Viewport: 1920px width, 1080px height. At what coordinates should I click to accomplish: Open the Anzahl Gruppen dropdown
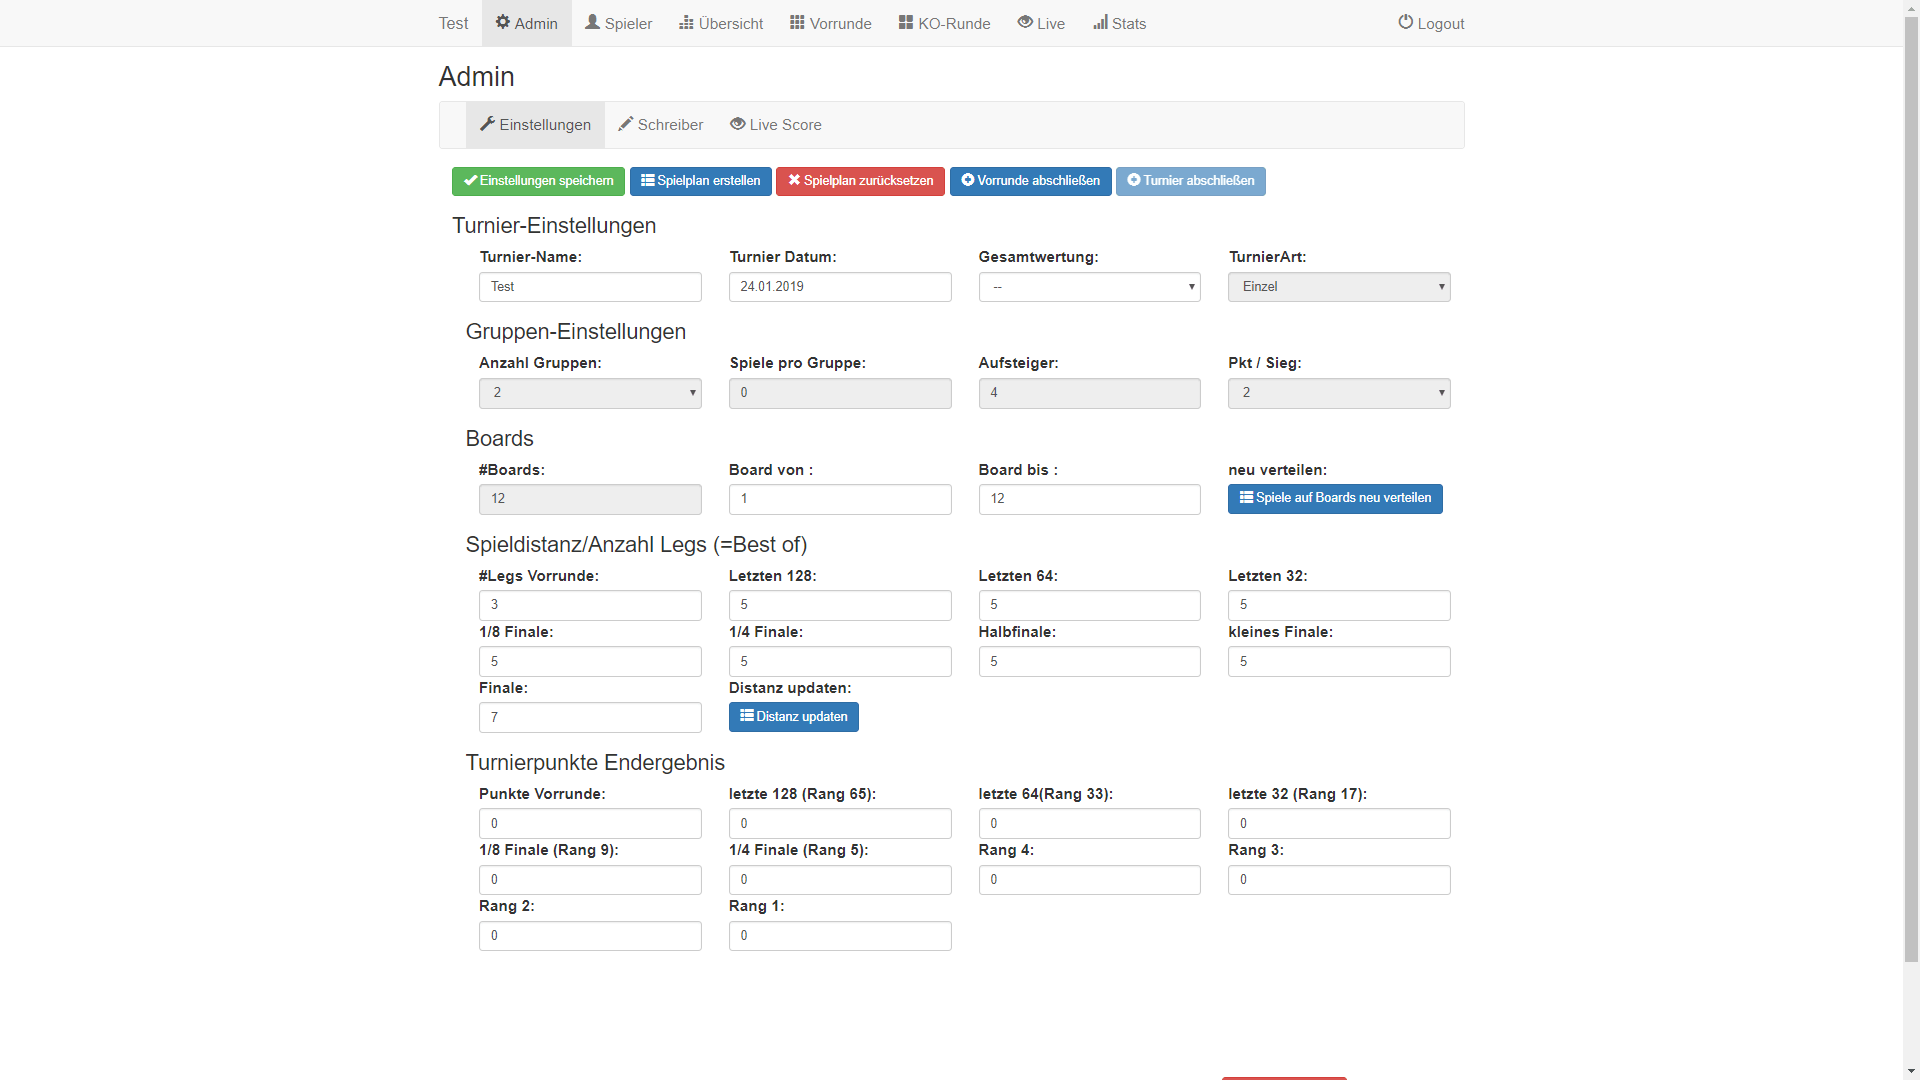(590, 393)
